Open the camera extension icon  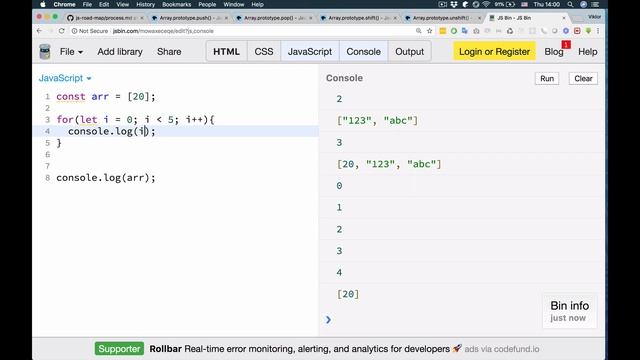(476, 31)
